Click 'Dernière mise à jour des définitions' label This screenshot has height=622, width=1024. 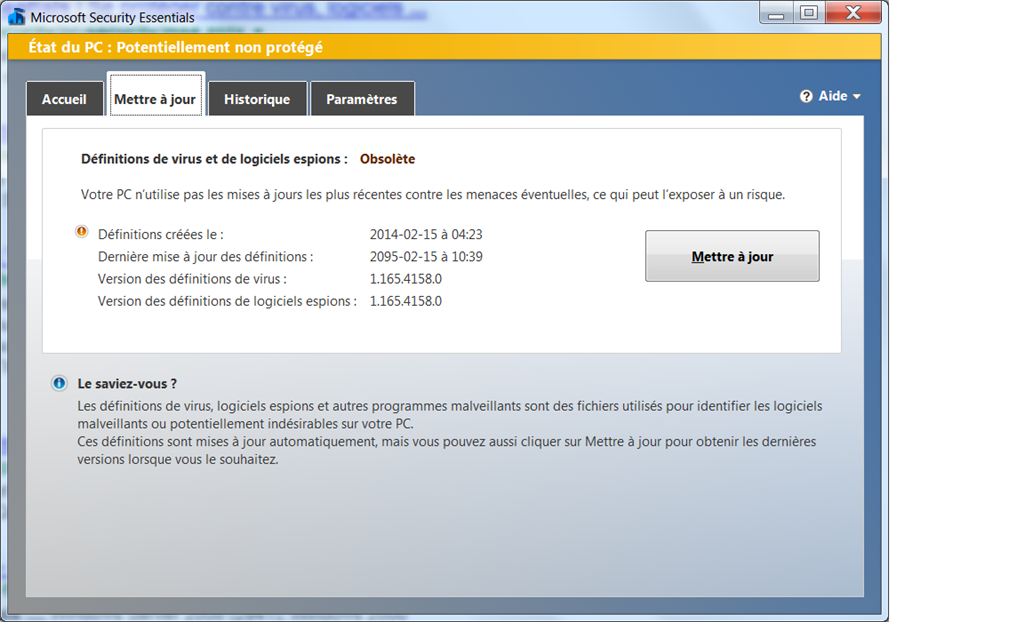click(205, 257)
